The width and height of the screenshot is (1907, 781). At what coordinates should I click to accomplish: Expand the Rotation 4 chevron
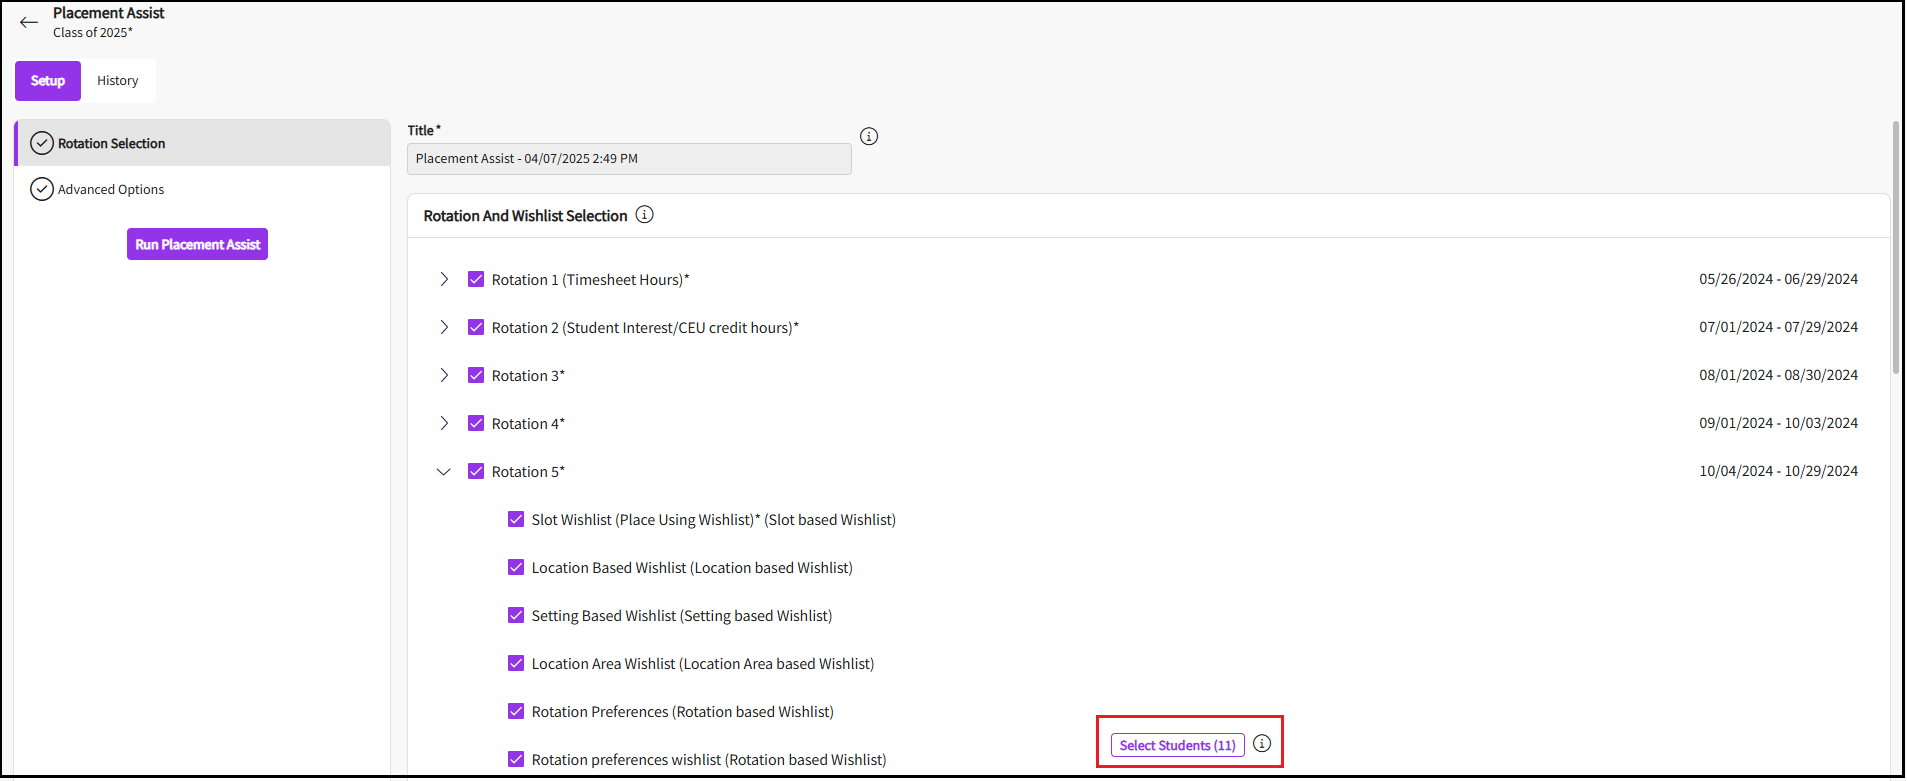pos(444,424)
